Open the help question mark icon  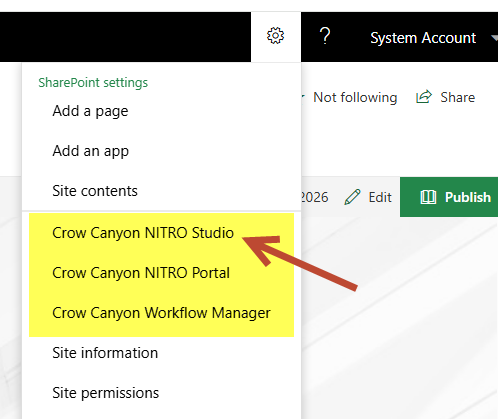325,36
